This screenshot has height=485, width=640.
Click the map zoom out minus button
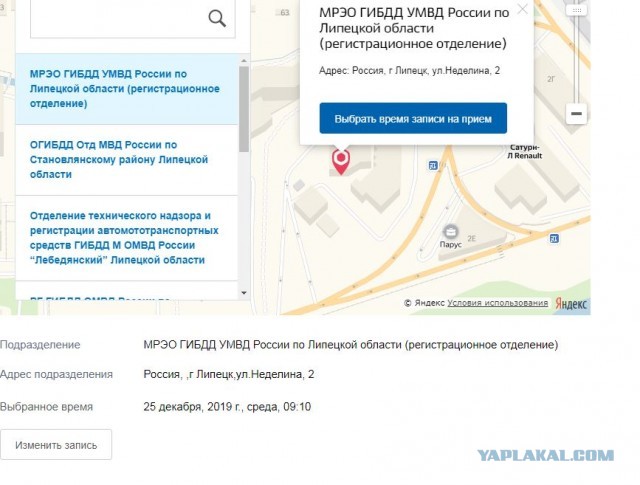pyautogui.click(x=576, y=113)
